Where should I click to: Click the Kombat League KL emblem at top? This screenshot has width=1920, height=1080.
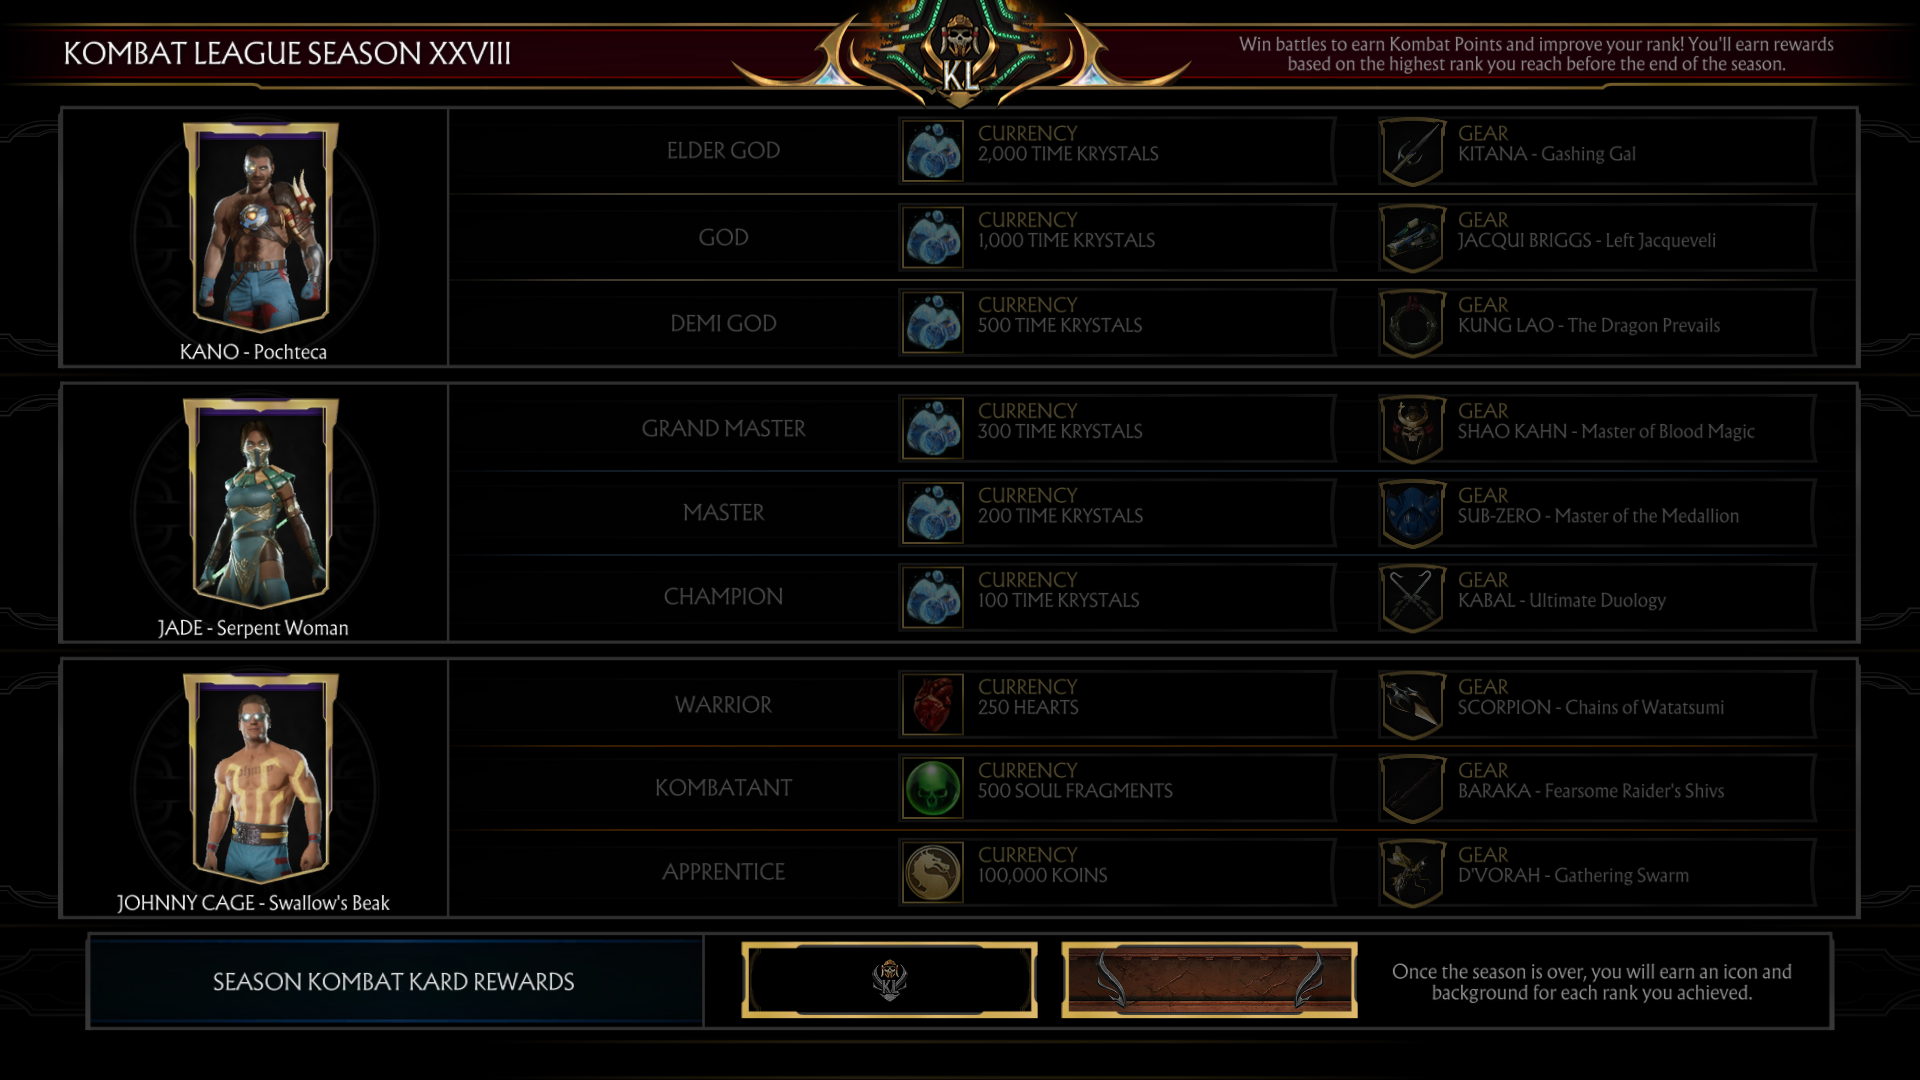tap(961, 55)
